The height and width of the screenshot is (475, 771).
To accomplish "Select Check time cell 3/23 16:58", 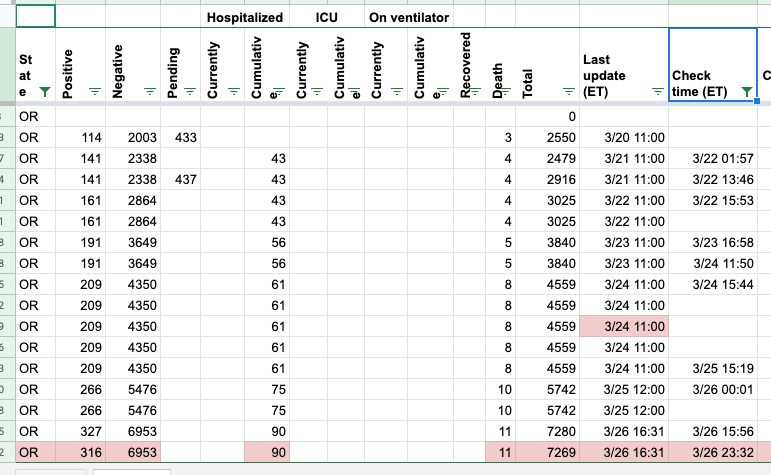I will (713, 243).
